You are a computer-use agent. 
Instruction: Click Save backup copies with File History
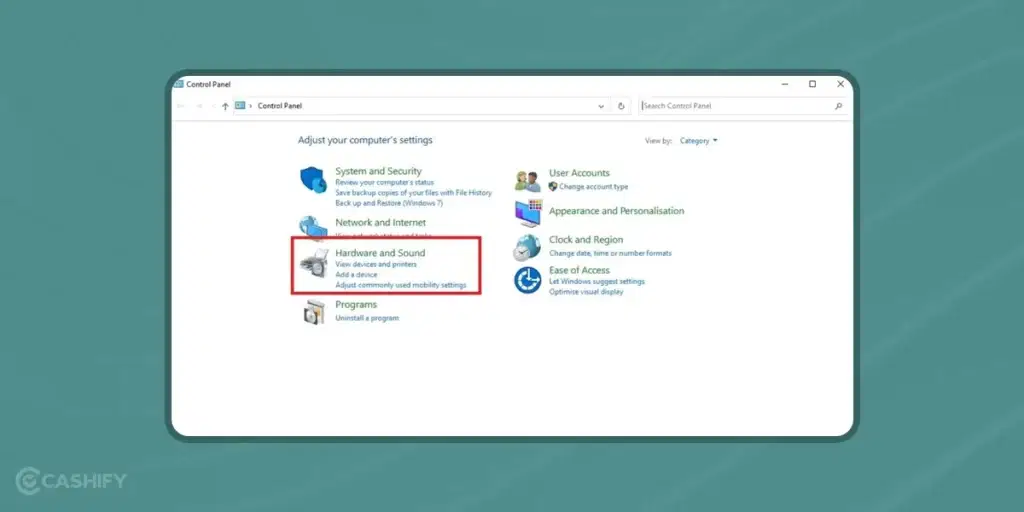[413, 193]
